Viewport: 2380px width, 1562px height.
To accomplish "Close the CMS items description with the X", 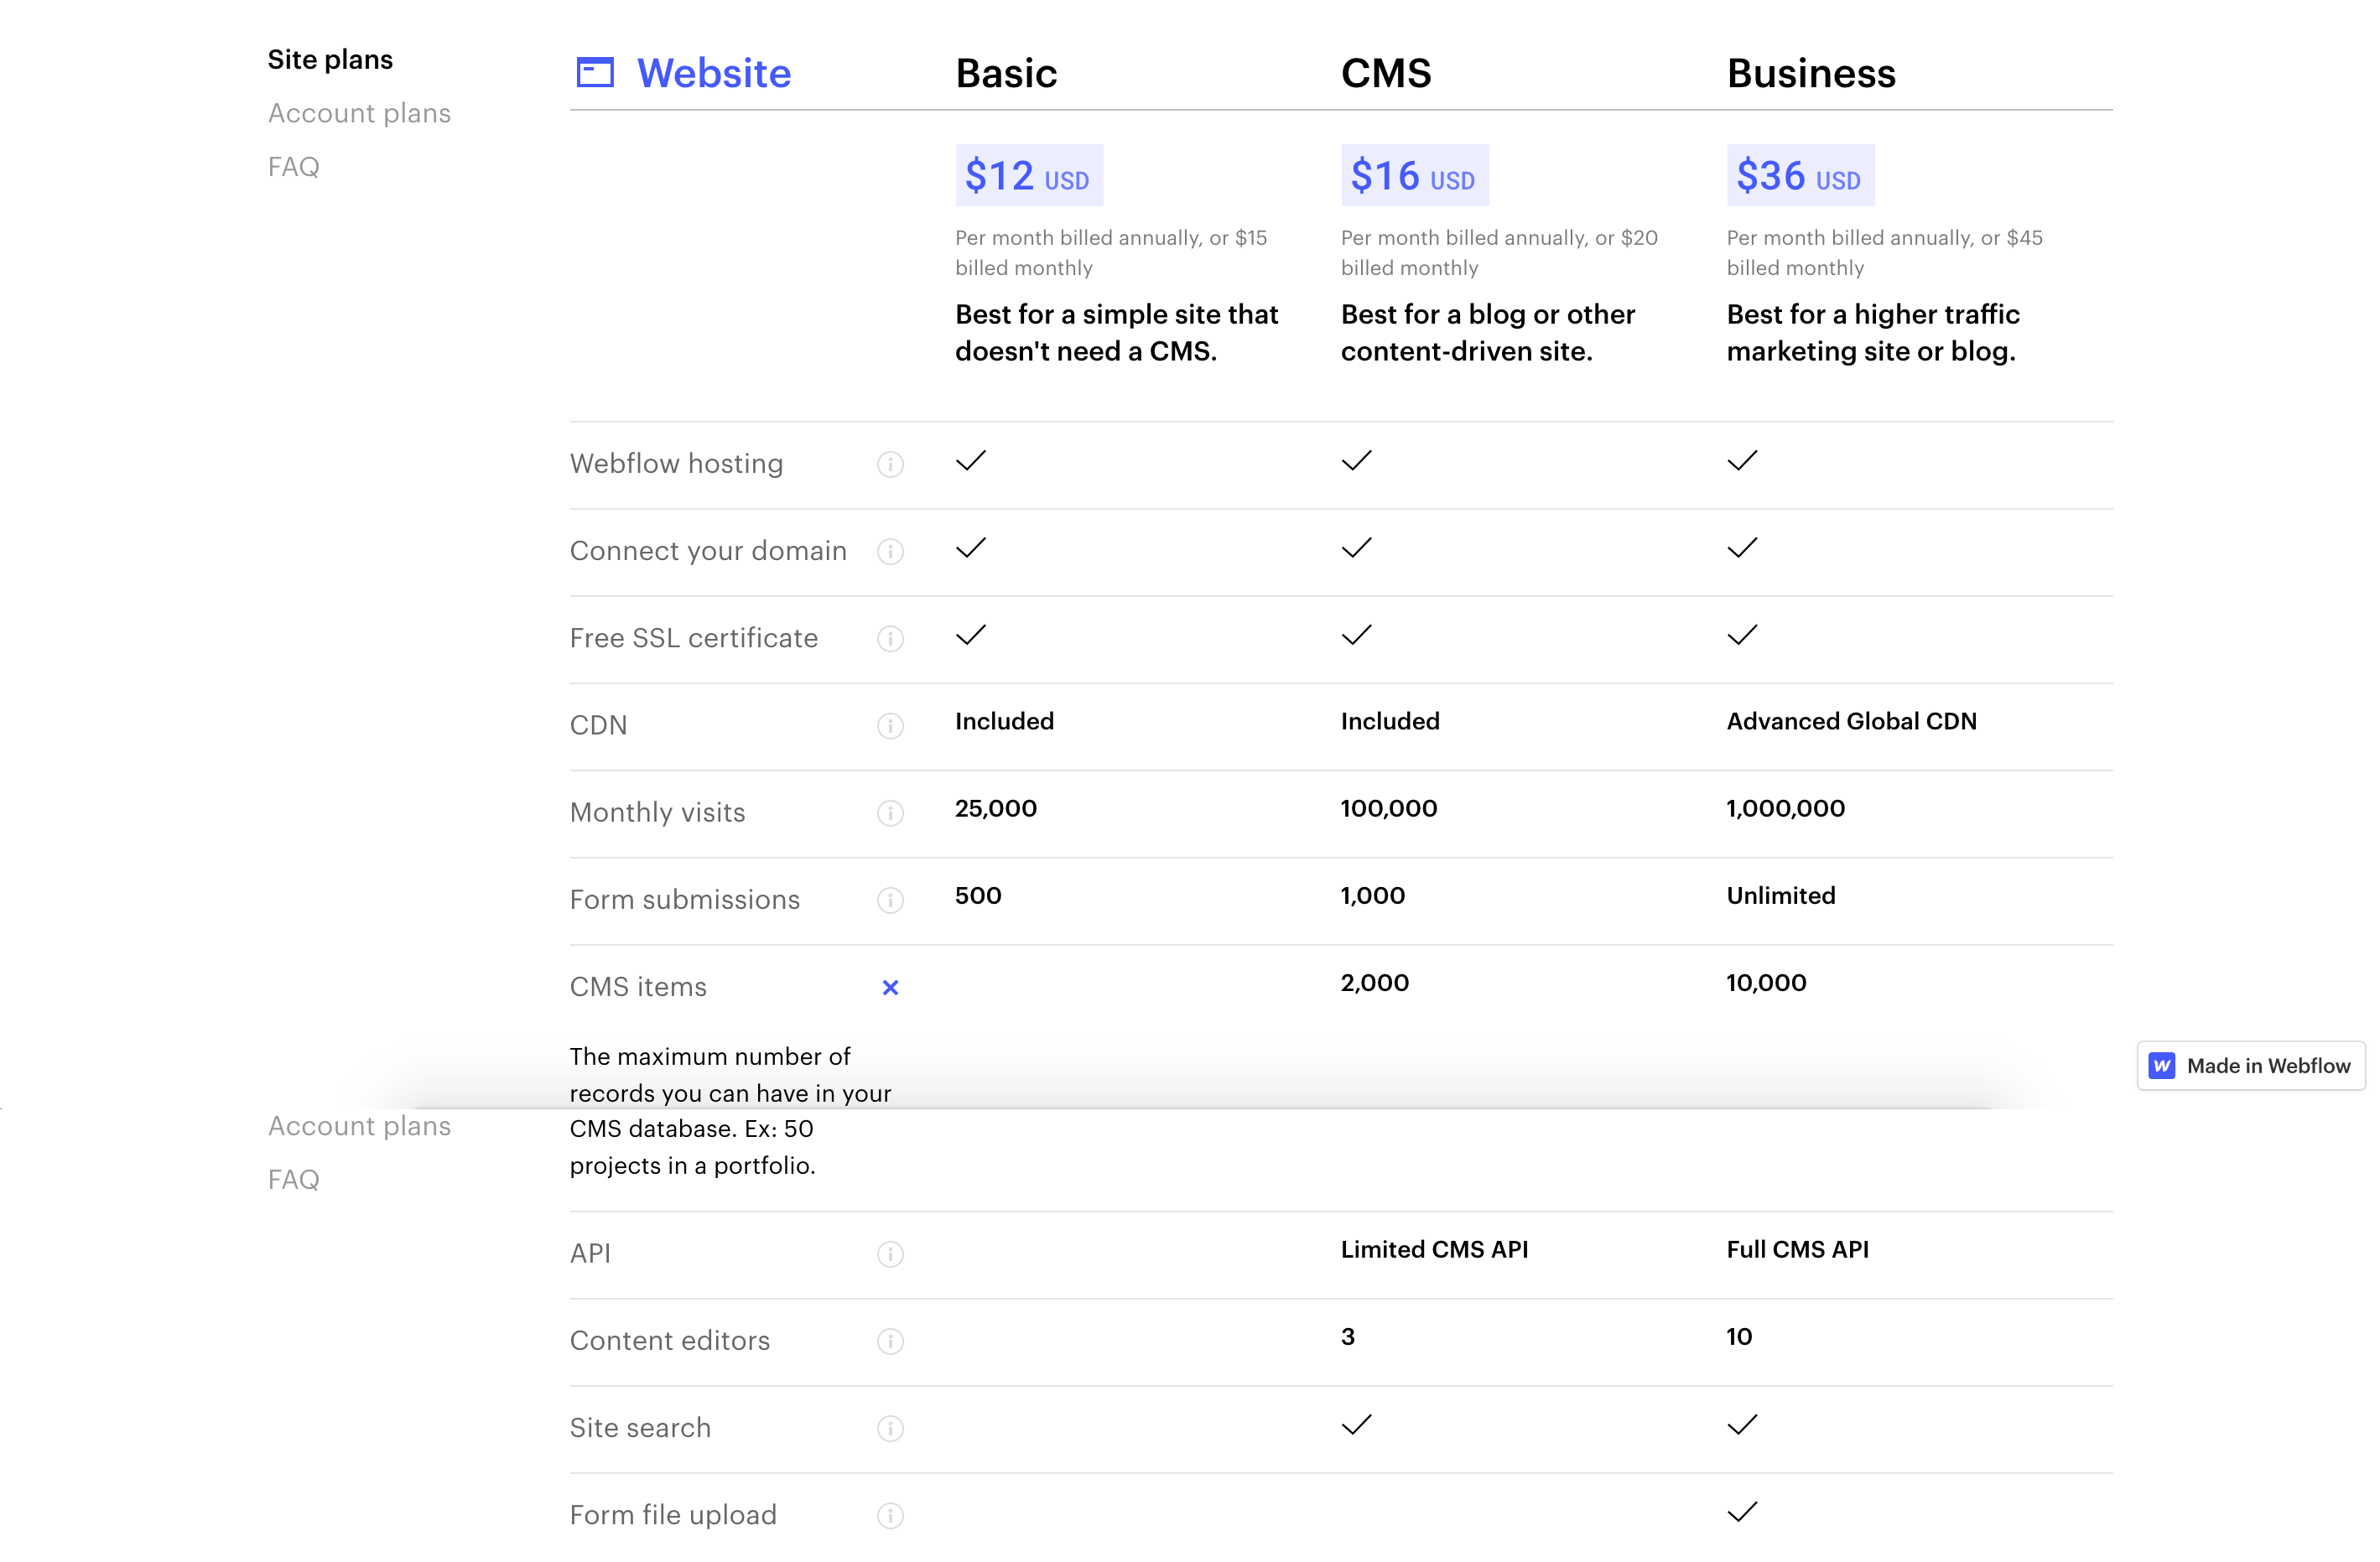I will [890, 988].
